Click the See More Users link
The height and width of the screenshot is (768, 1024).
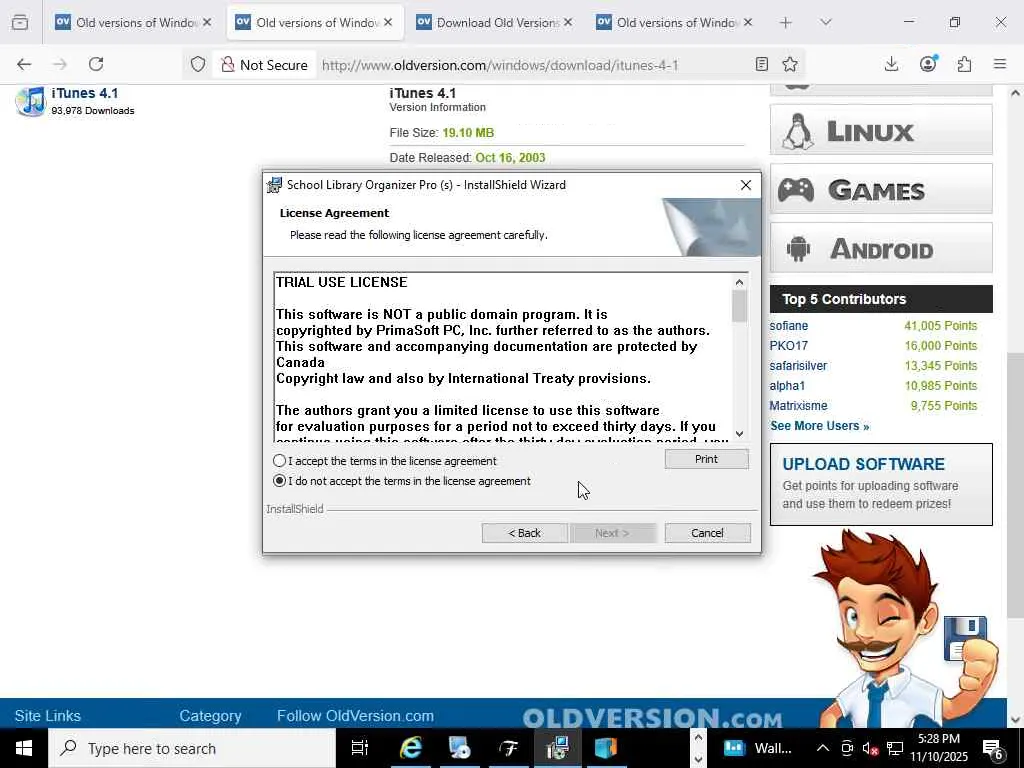(820, 426)
